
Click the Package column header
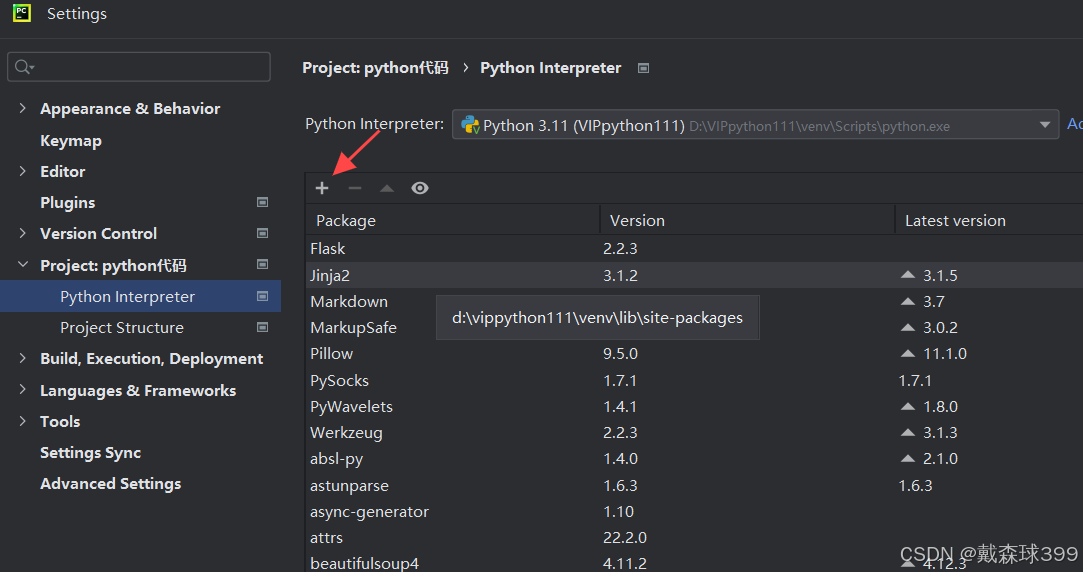pos(452,220)
